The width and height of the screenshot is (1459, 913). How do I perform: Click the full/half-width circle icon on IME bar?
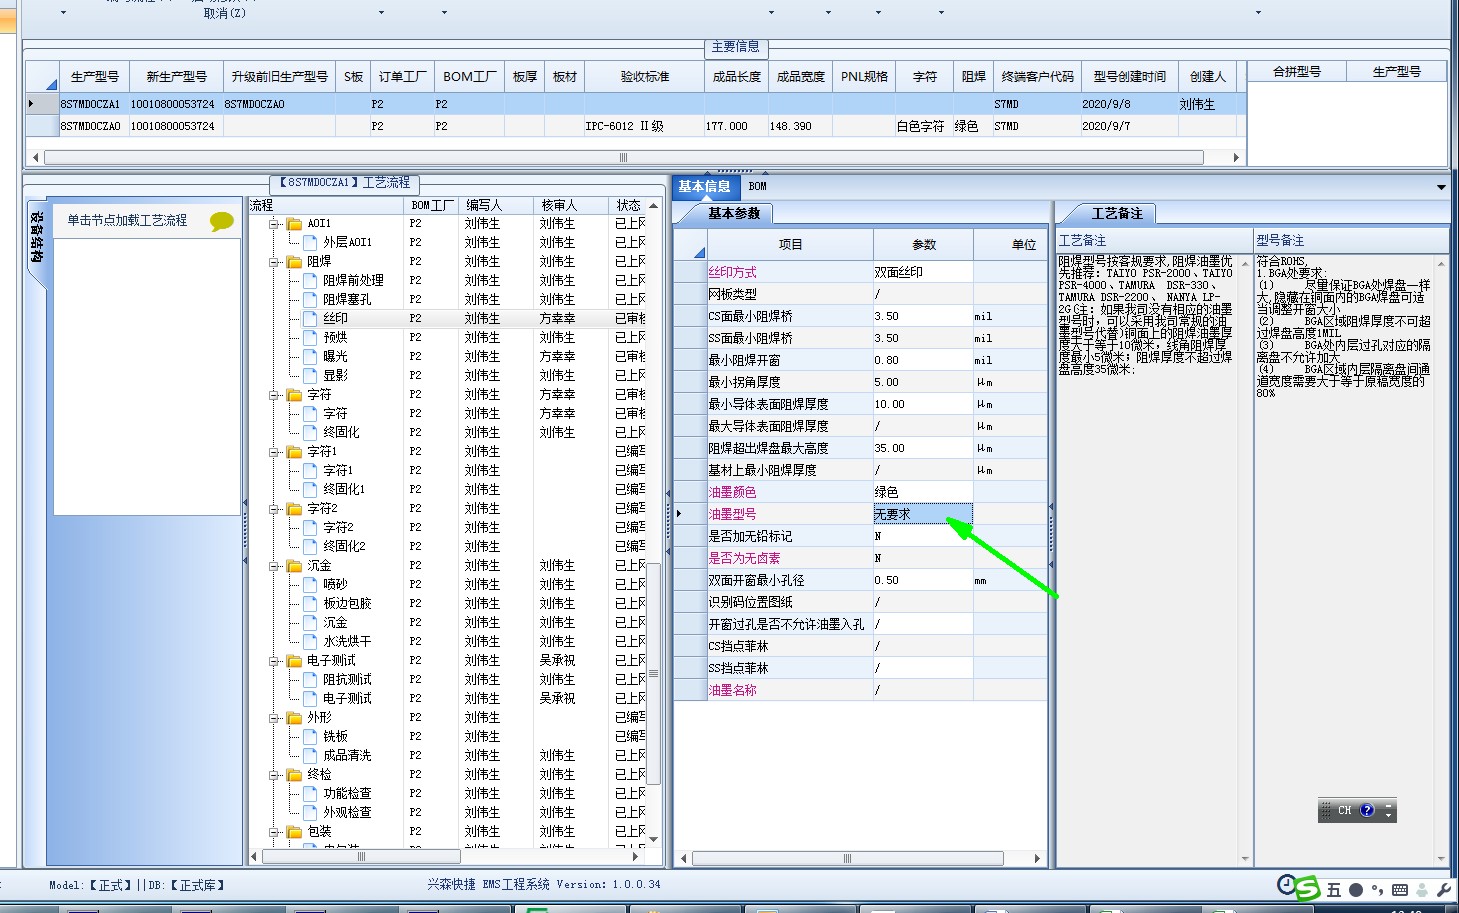point(1355,890)
